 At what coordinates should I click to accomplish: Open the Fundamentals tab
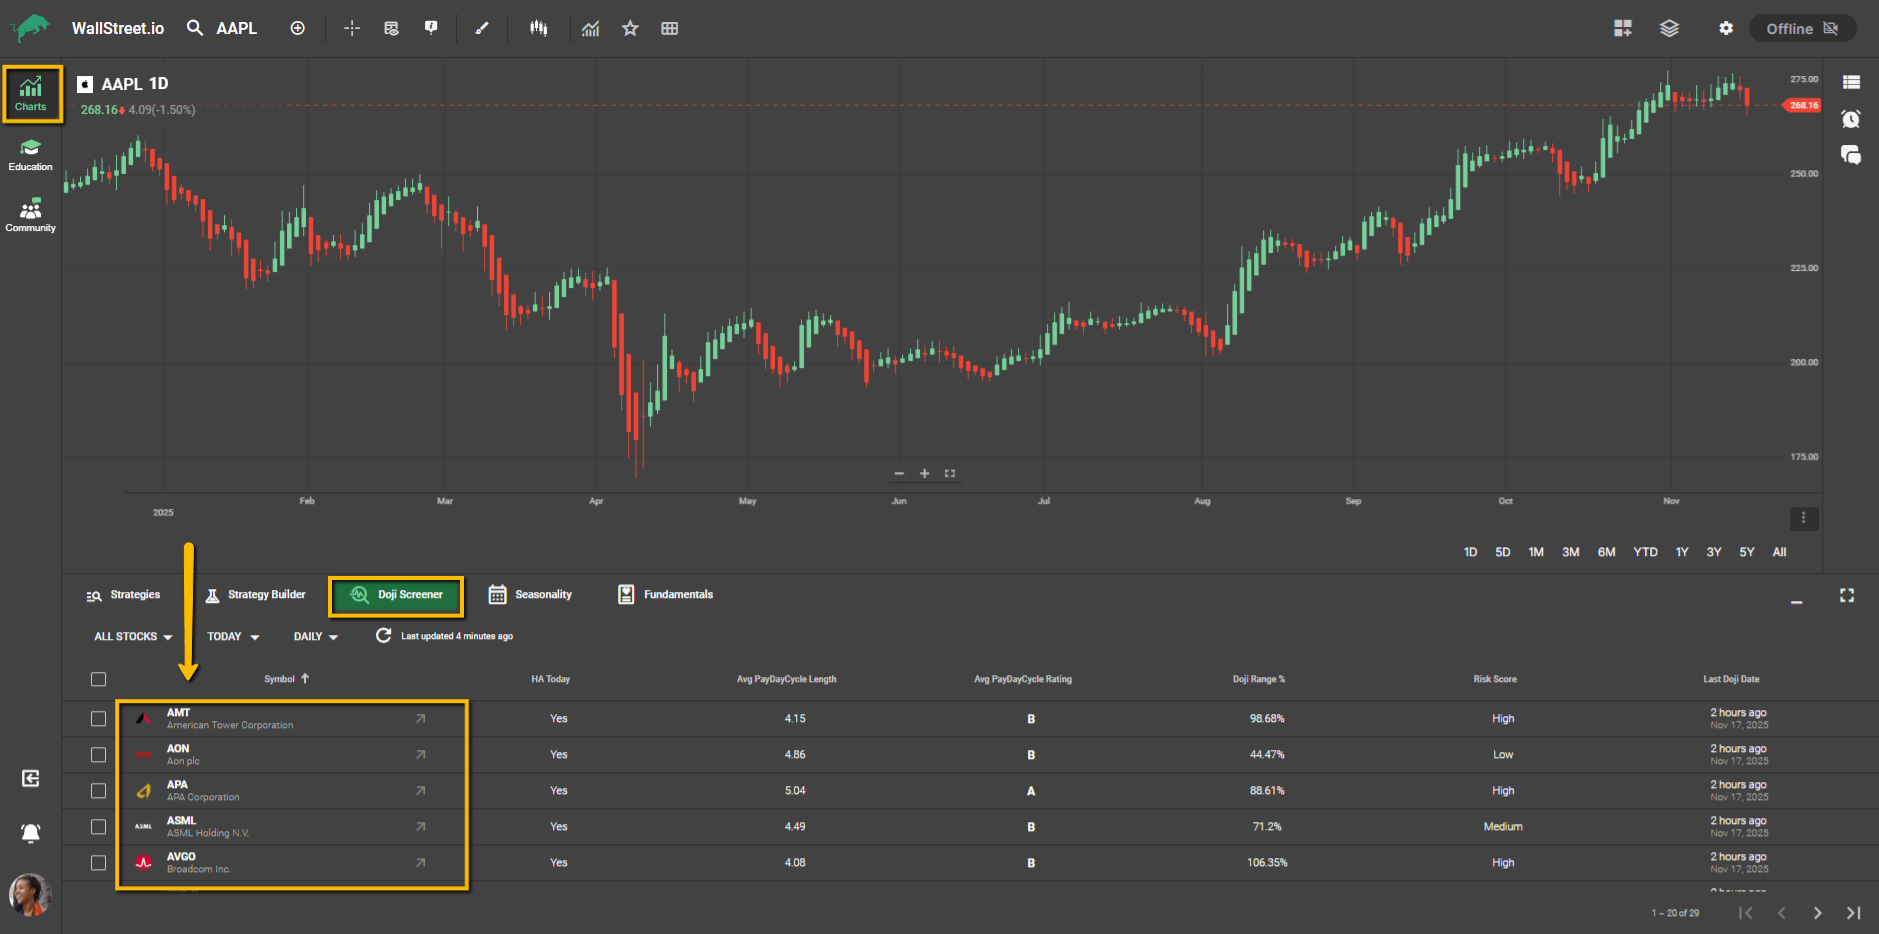click(666, 595)
